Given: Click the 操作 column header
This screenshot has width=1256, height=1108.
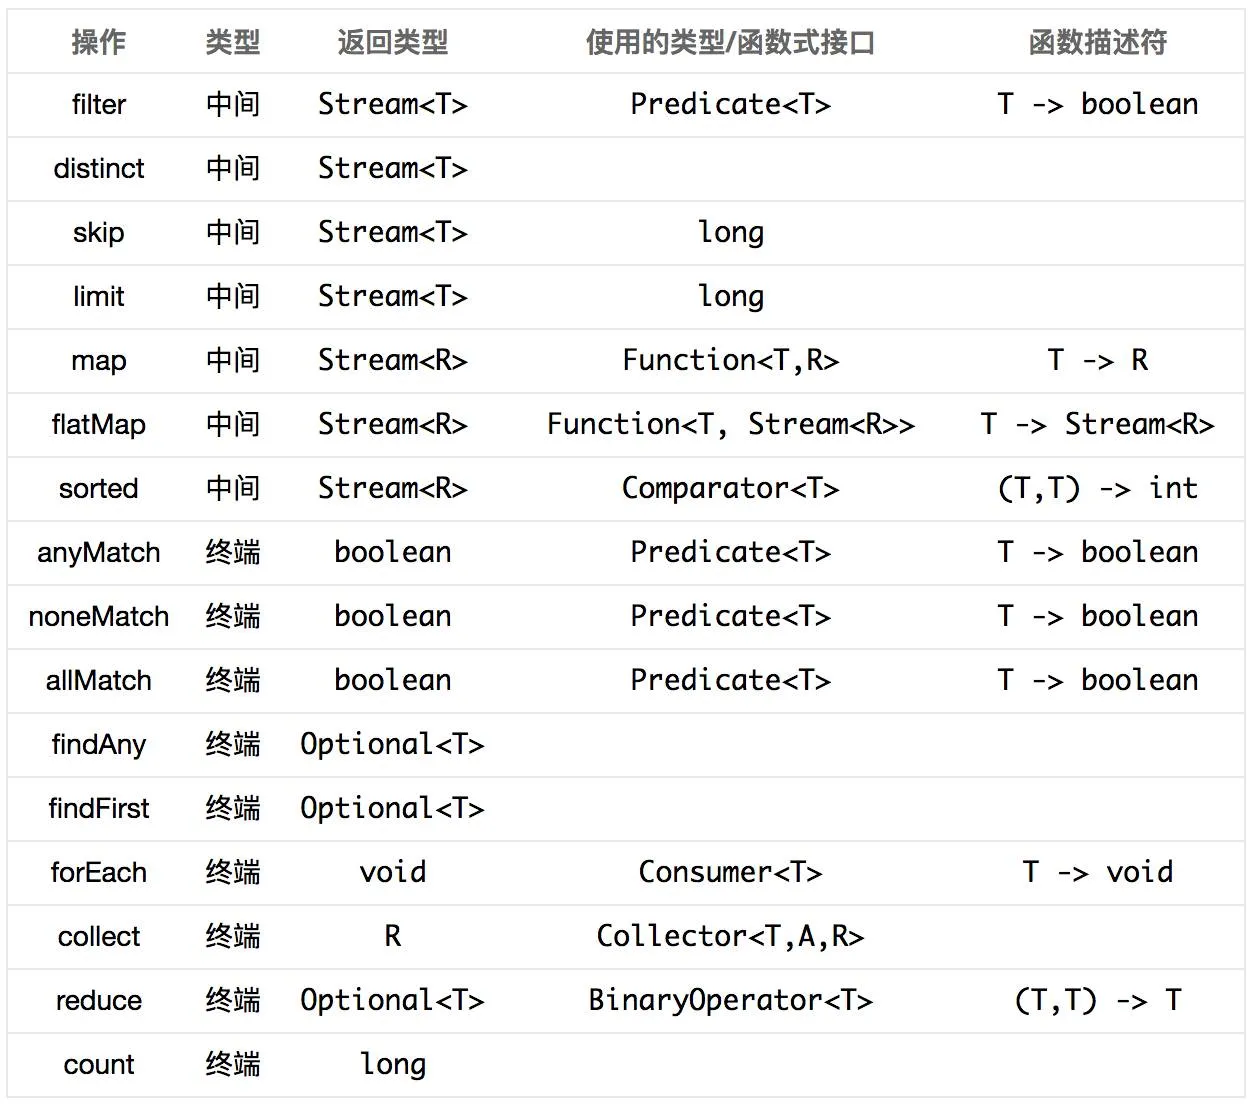Looking at the screenshot, I should [x=98, y=42].
